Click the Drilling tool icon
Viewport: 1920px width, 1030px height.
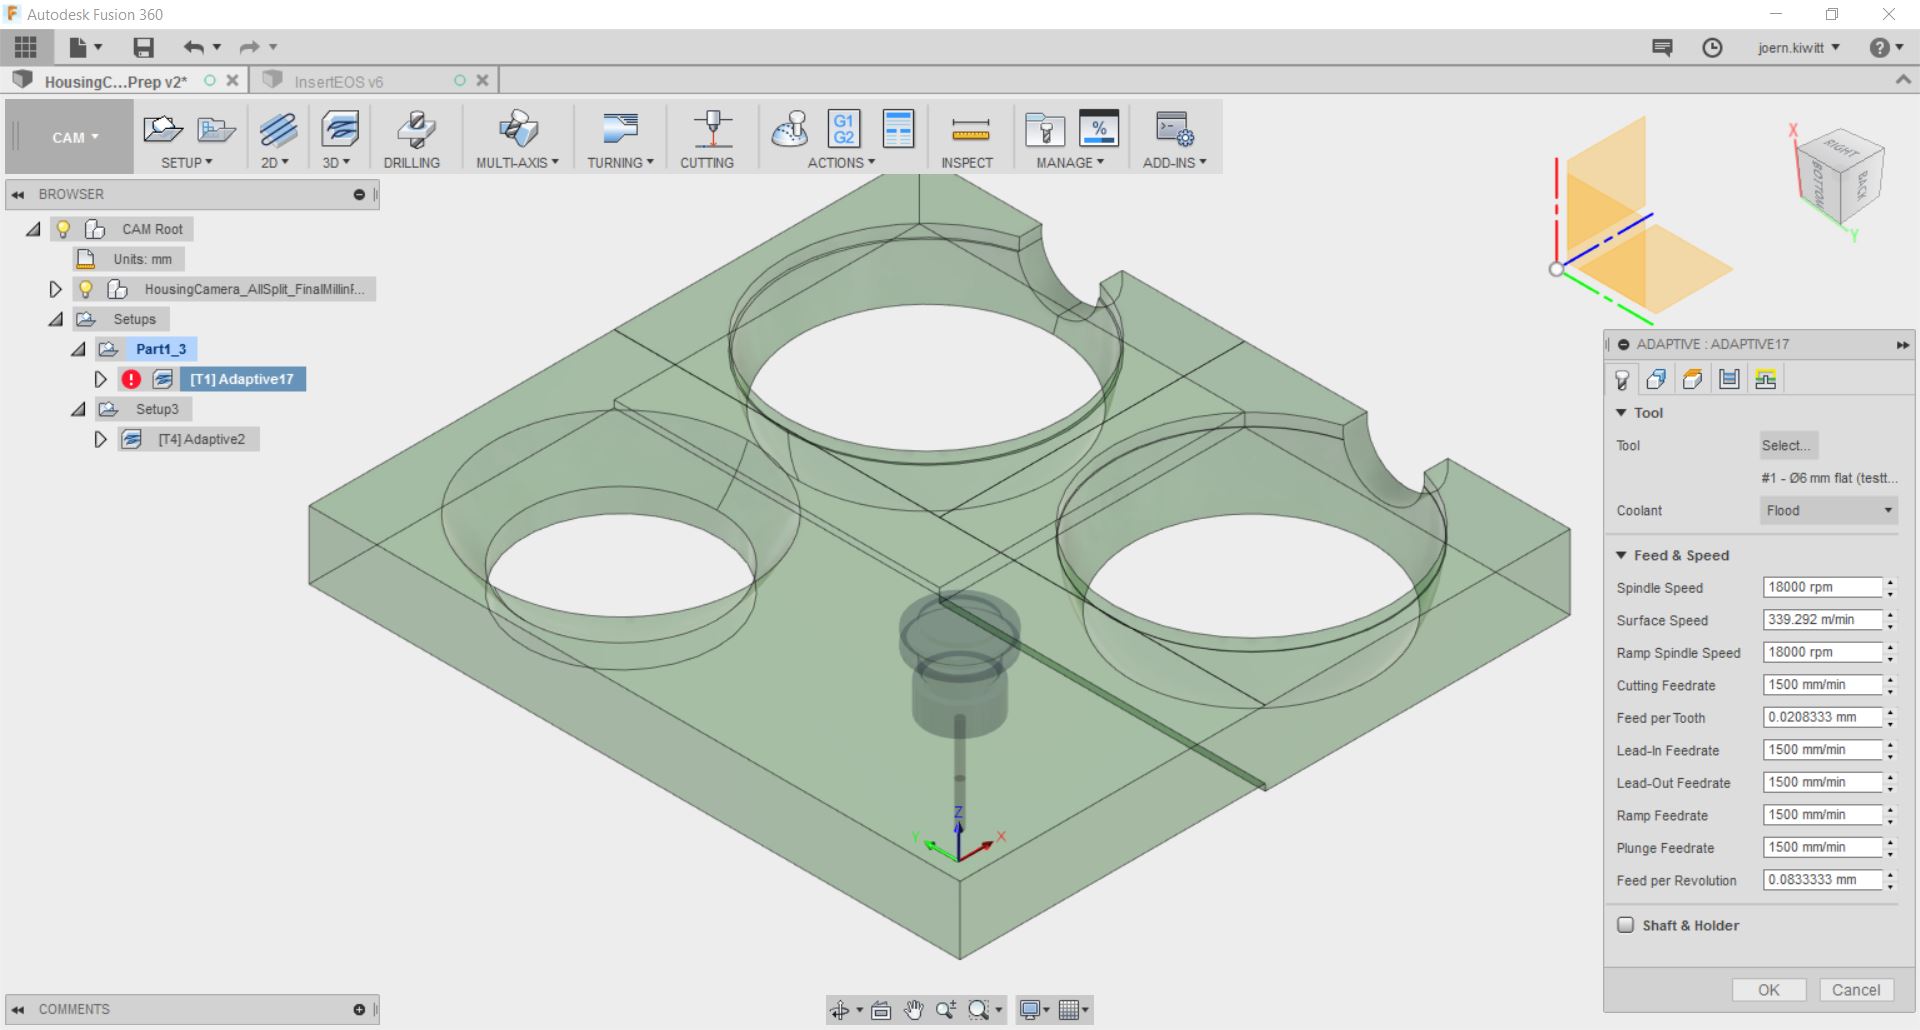pyautogui.click(x=415, y=129)
